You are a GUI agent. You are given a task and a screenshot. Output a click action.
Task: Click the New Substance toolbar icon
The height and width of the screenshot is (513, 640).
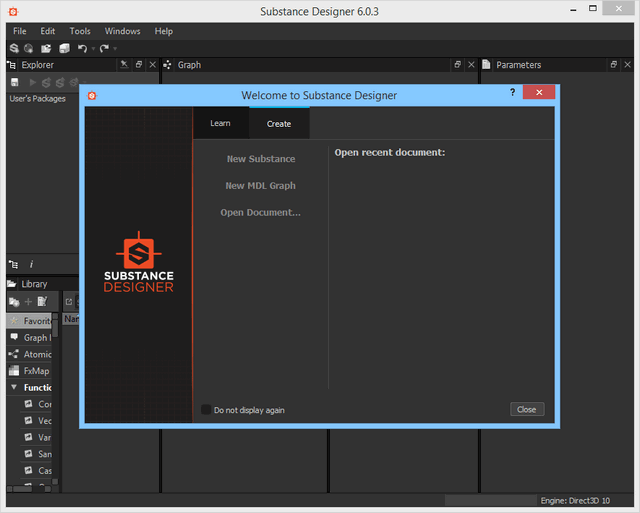[14, 48]
